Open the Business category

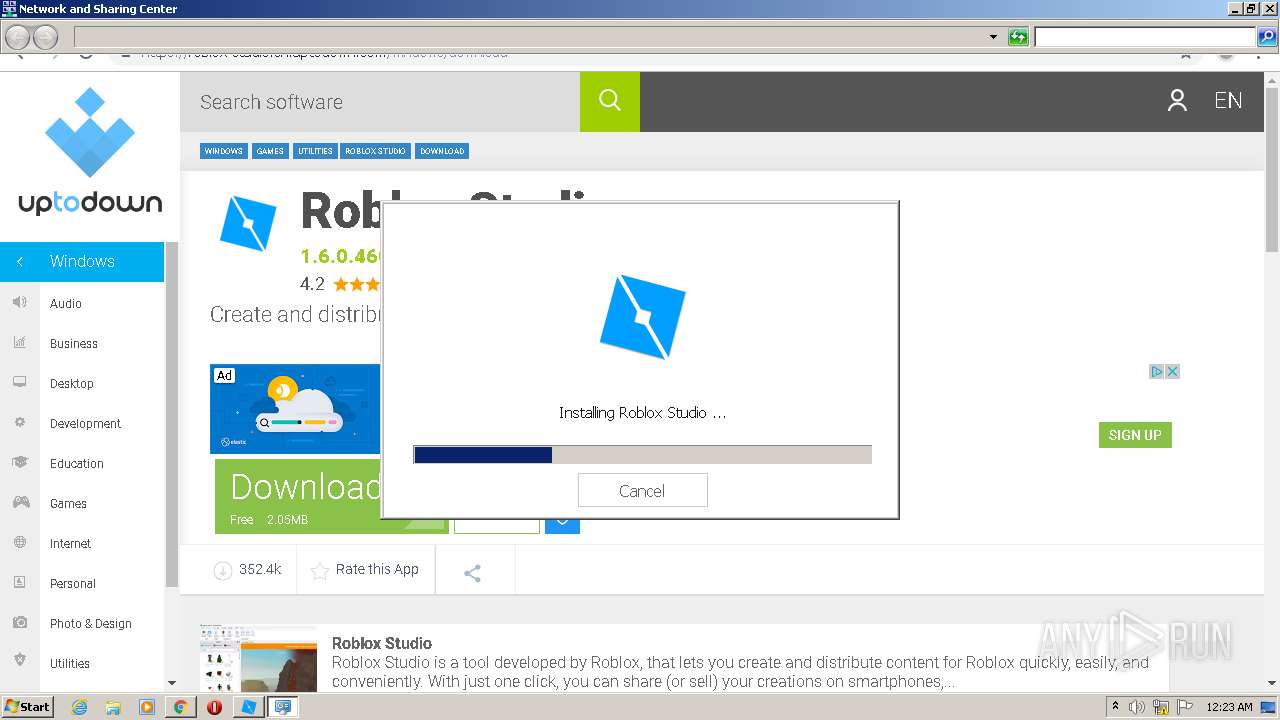[74, 343]
